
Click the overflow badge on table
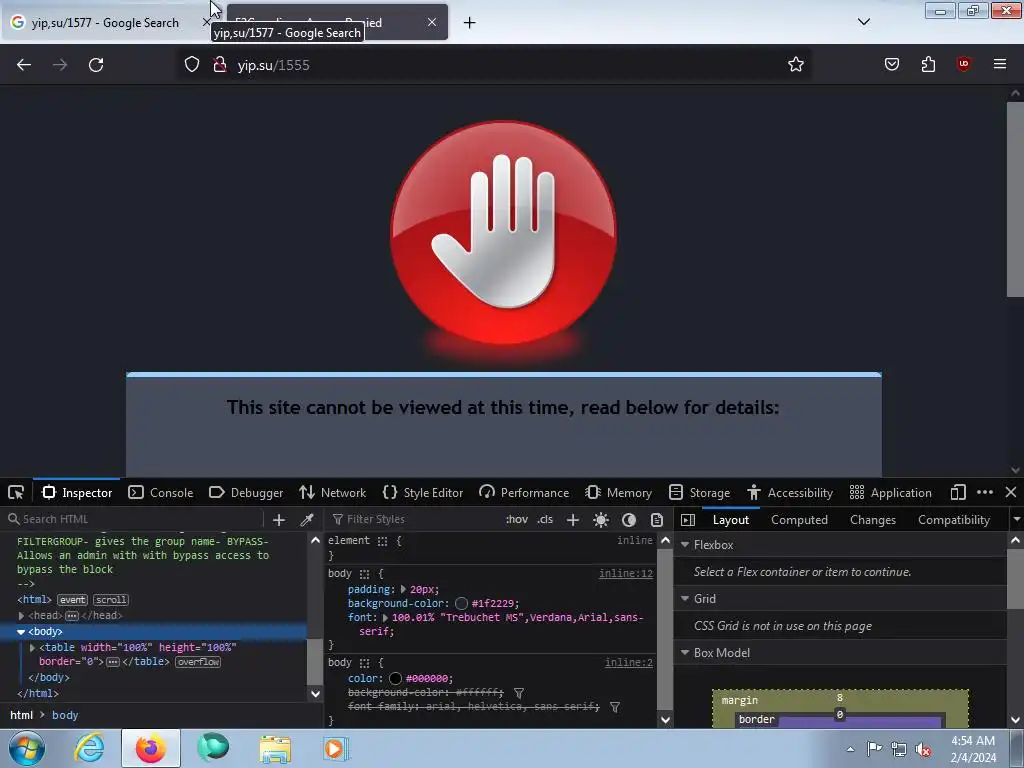coord(198,662)
